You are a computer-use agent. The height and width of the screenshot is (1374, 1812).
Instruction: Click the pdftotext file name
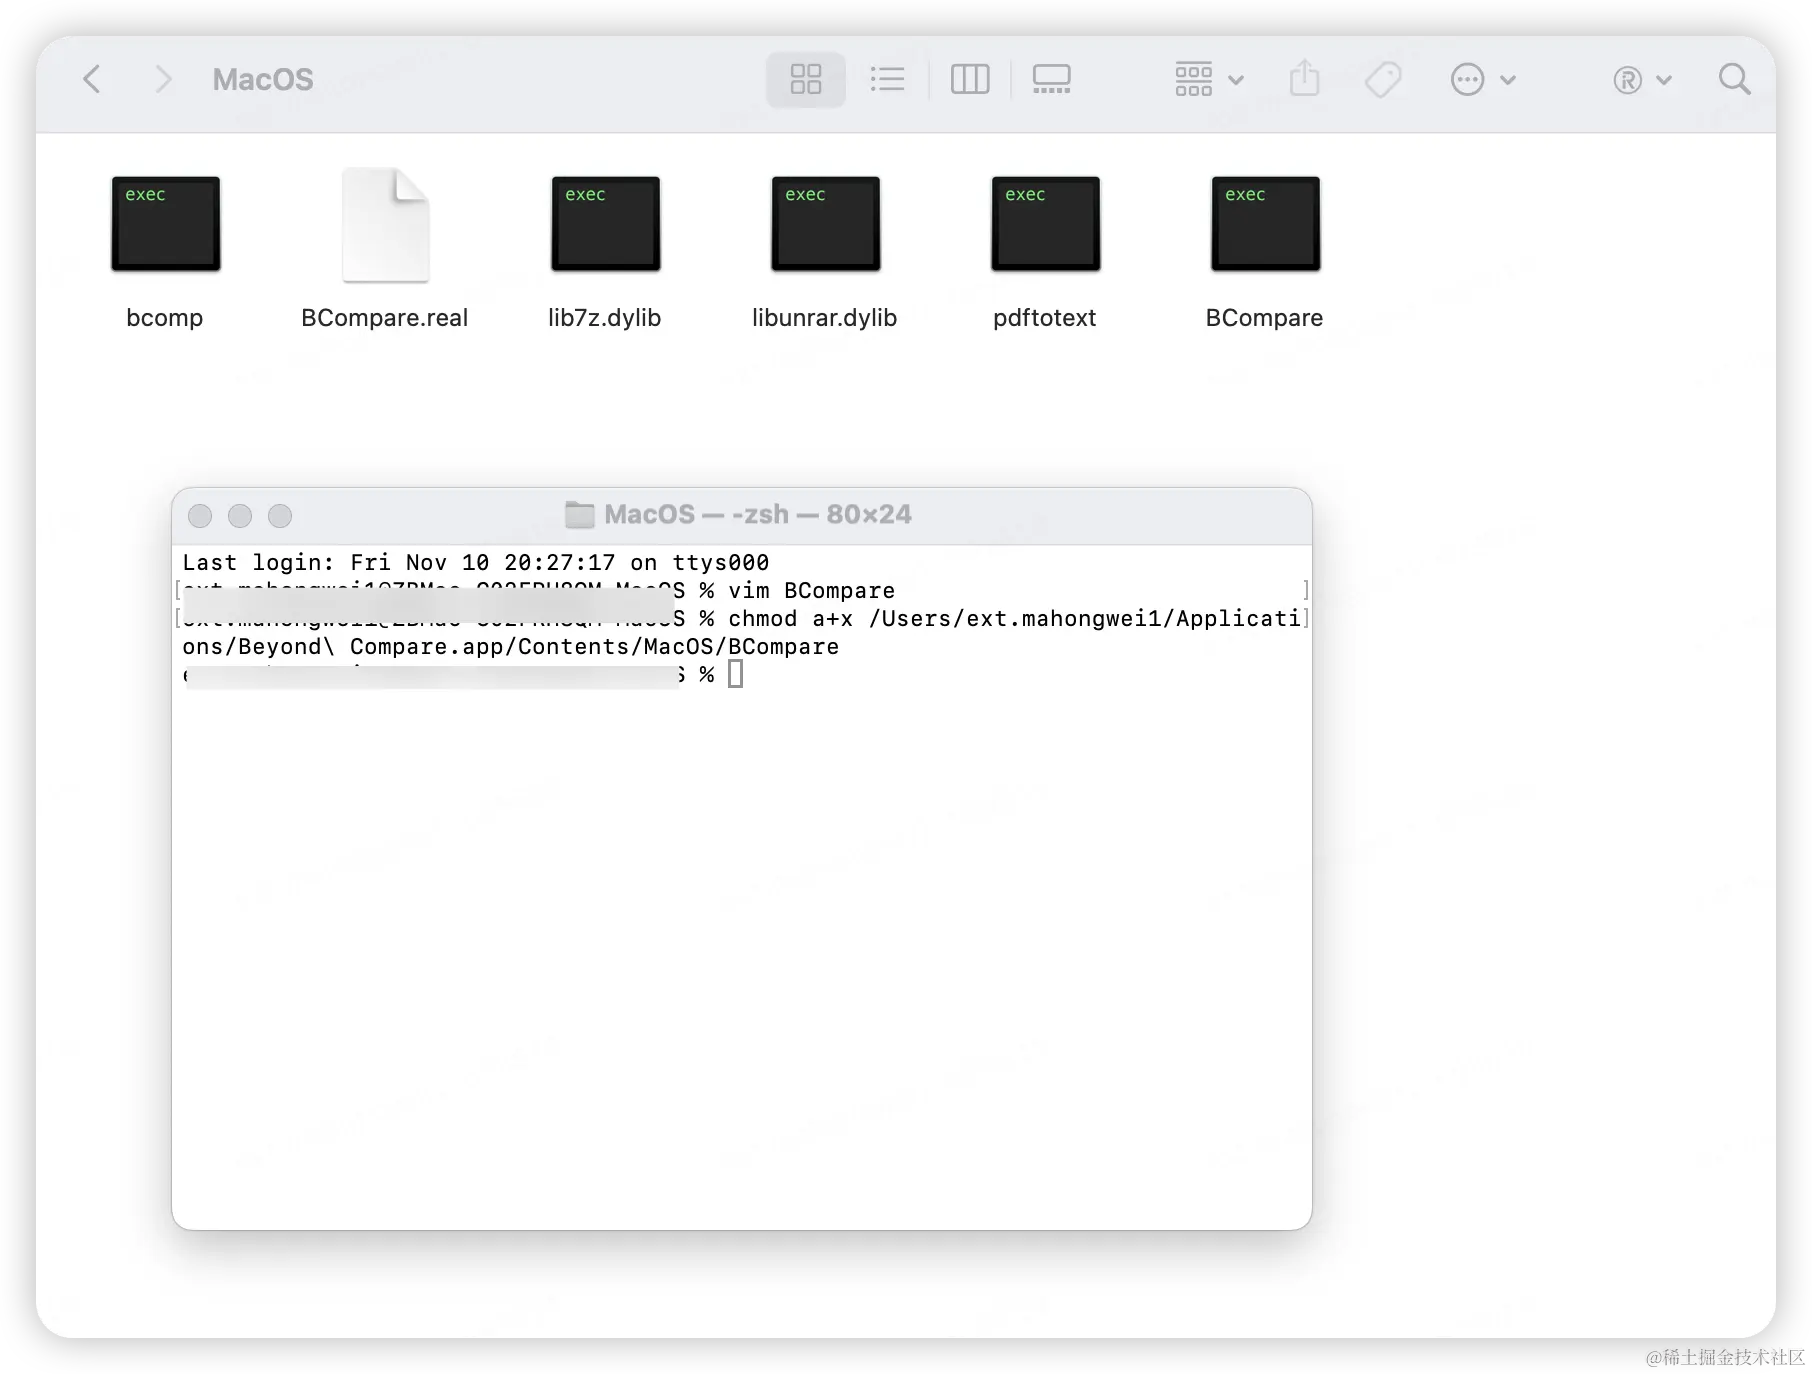1045,318
